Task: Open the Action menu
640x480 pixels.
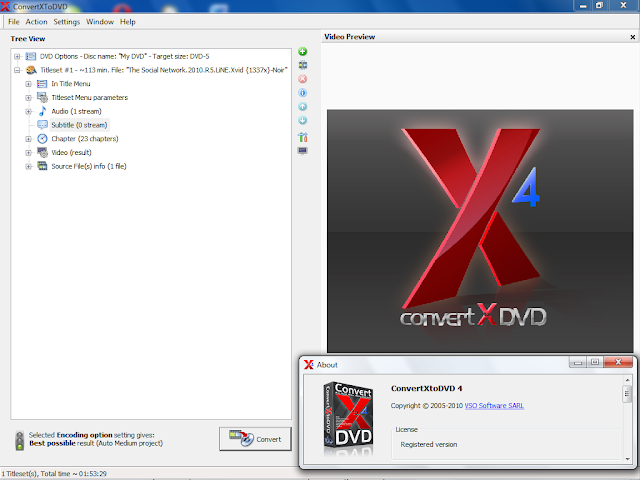Action: pos(36,22)
